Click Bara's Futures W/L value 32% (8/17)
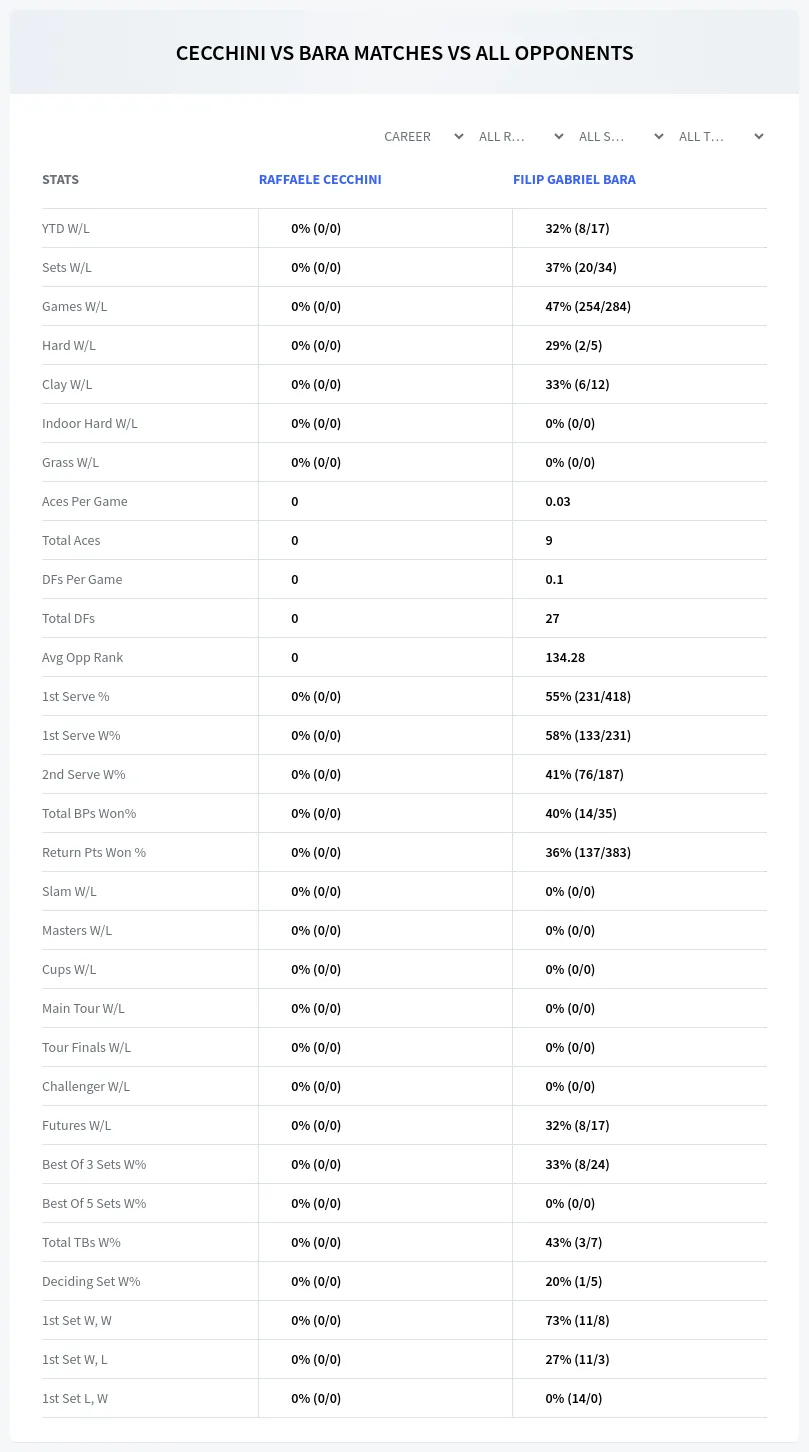This screenshot has height=1452, width=809. 577,1125
